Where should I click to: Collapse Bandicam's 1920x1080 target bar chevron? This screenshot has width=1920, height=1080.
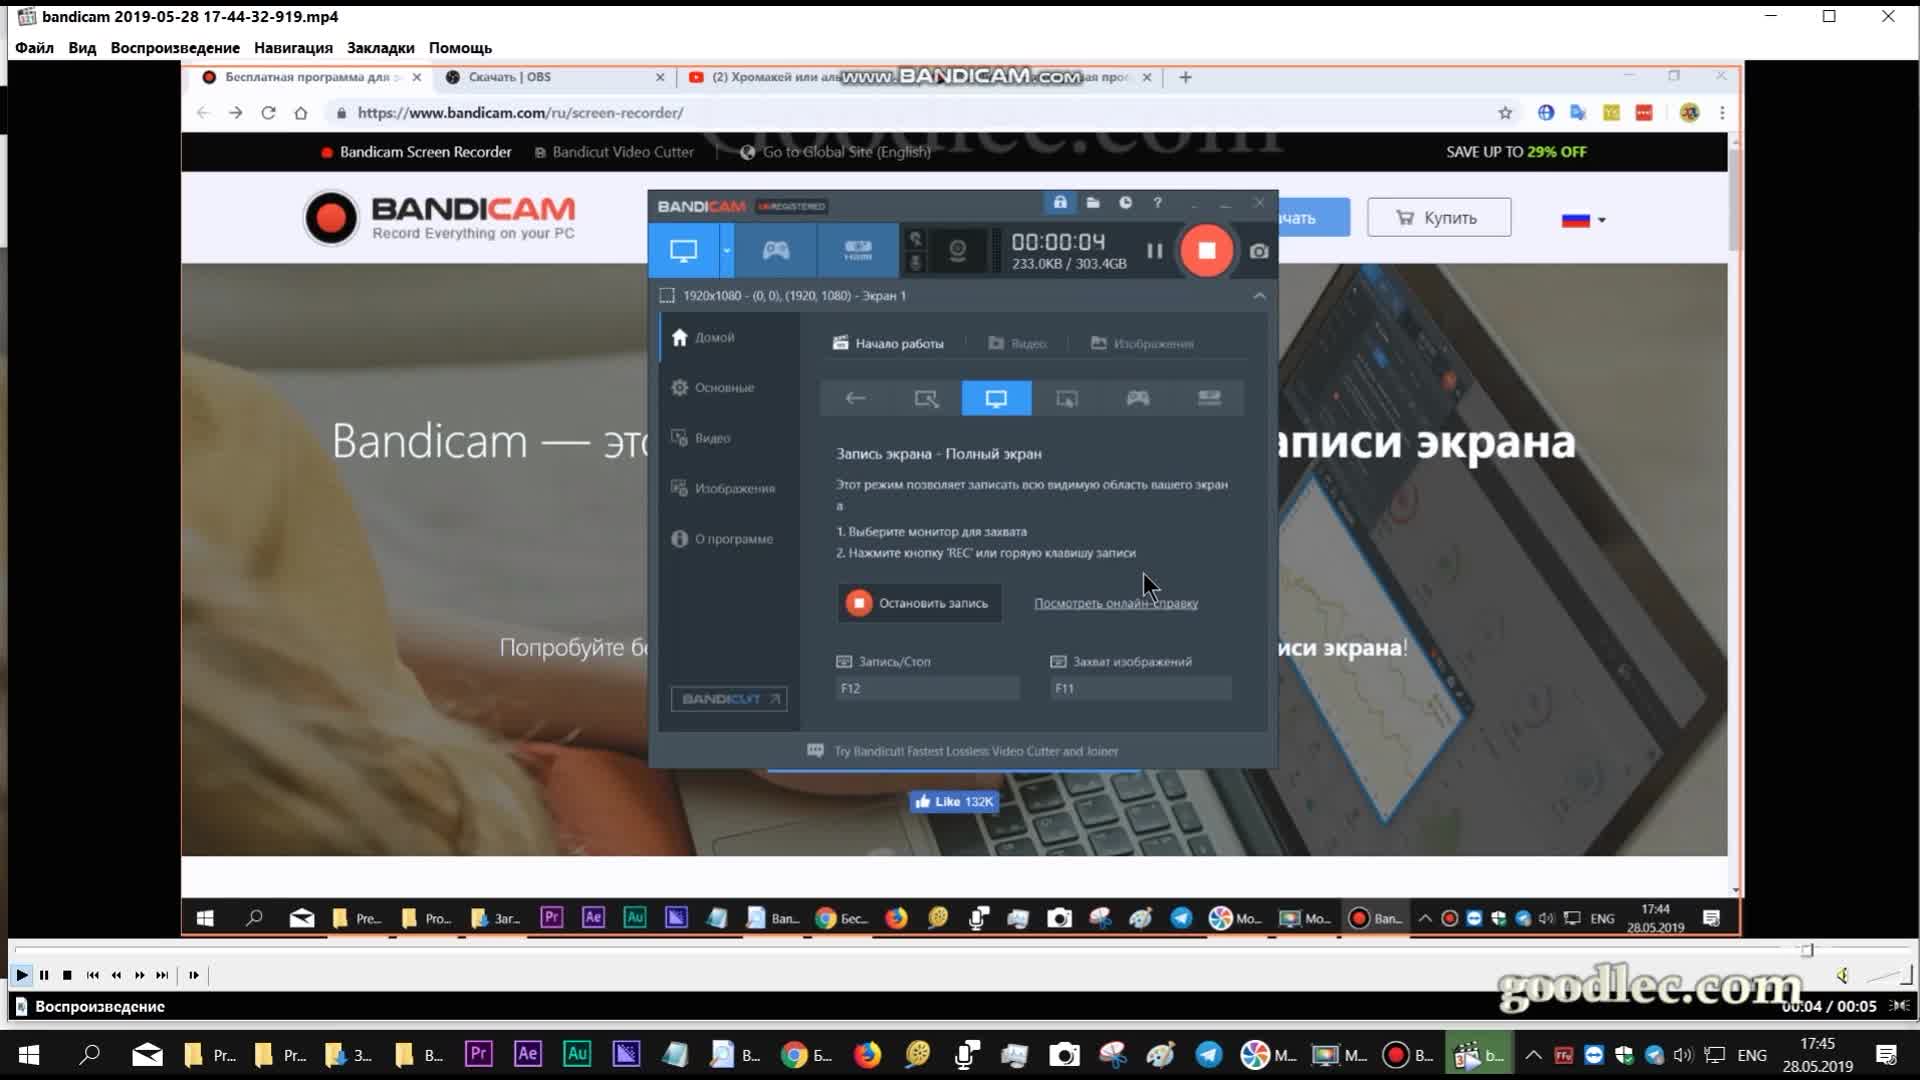click(1259, 296)
